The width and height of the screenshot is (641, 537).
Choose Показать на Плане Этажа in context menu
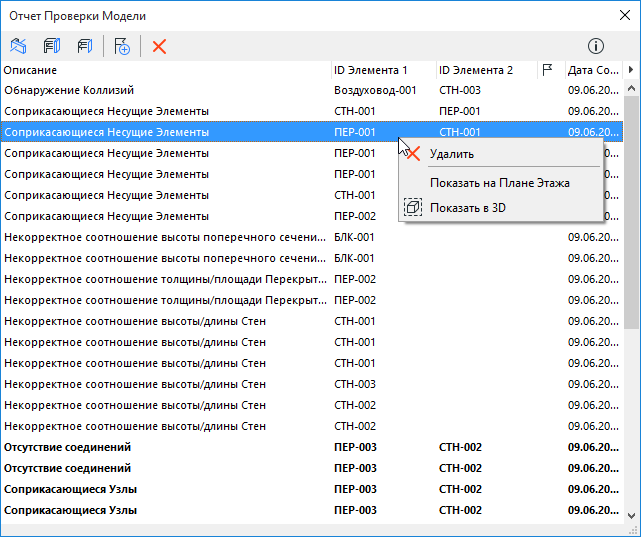pos(500,183)
